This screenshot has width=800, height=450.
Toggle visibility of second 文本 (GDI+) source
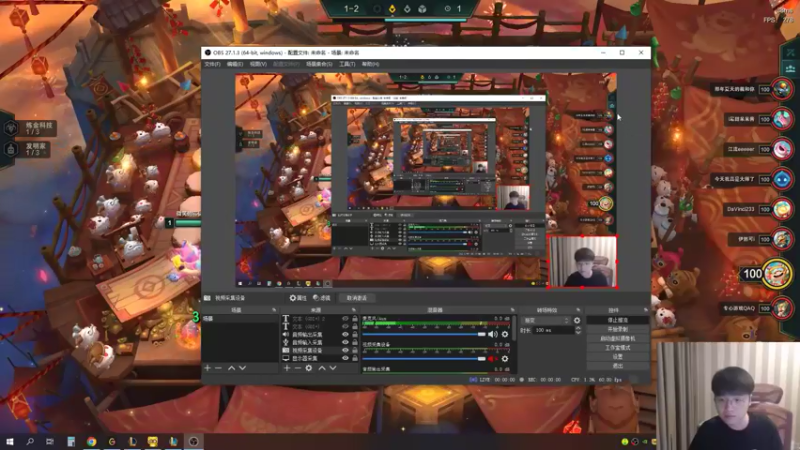[345, 327]
